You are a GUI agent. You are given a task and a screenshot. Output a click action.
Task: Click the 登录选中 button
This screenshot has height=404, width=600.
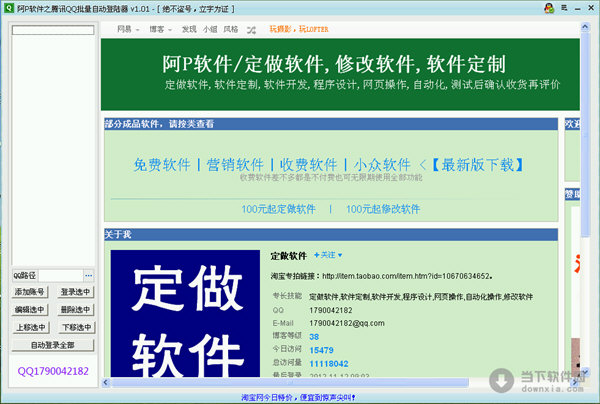(x=75, y=292)
